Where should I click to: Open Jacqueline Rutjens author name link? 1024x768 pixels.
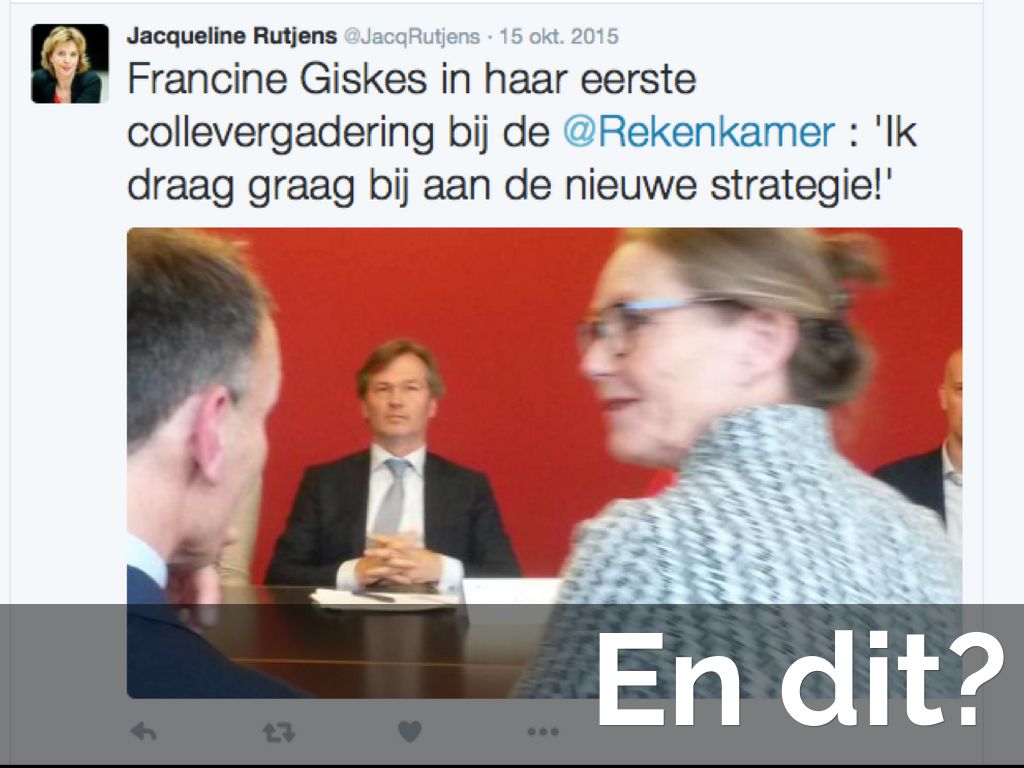232,36
